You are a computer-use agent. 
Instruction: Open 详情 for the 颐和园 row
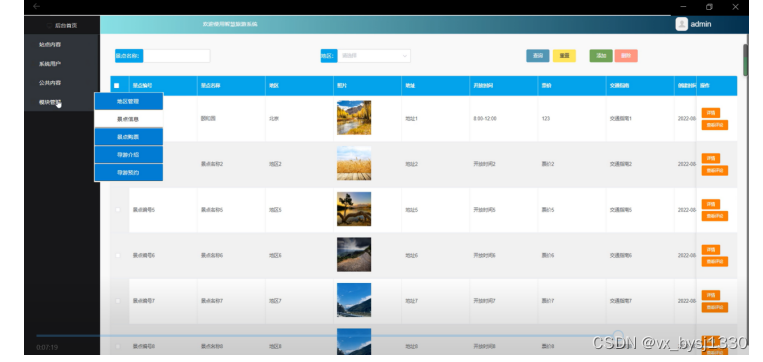[710, 113]
